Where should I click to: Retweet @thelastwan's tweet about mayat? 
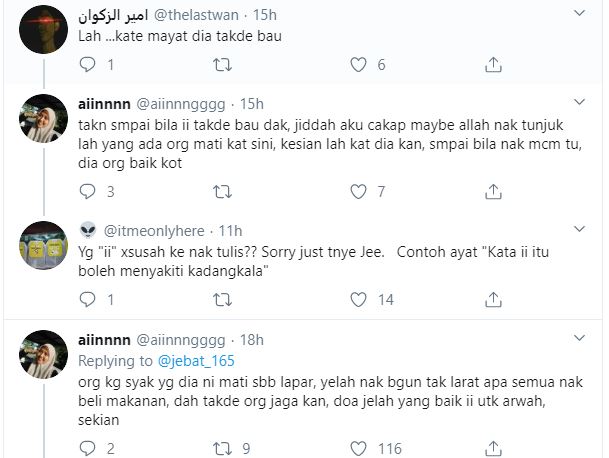click(x=223, y=65)
